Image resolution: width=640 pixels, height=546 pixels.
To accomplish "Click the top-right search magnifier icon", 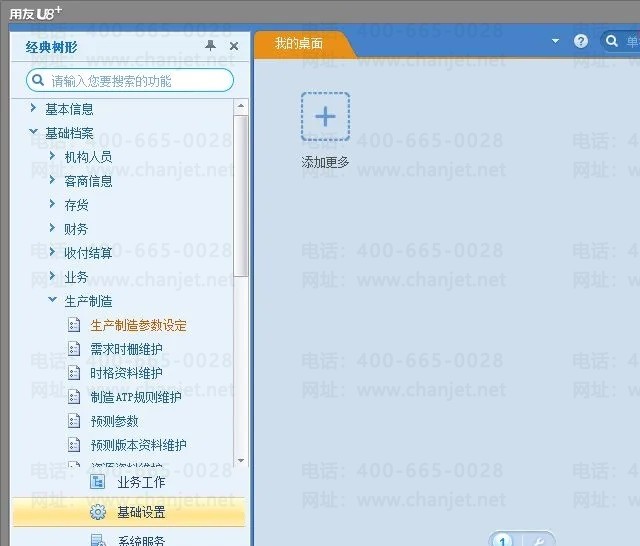I will click(611, 41).
